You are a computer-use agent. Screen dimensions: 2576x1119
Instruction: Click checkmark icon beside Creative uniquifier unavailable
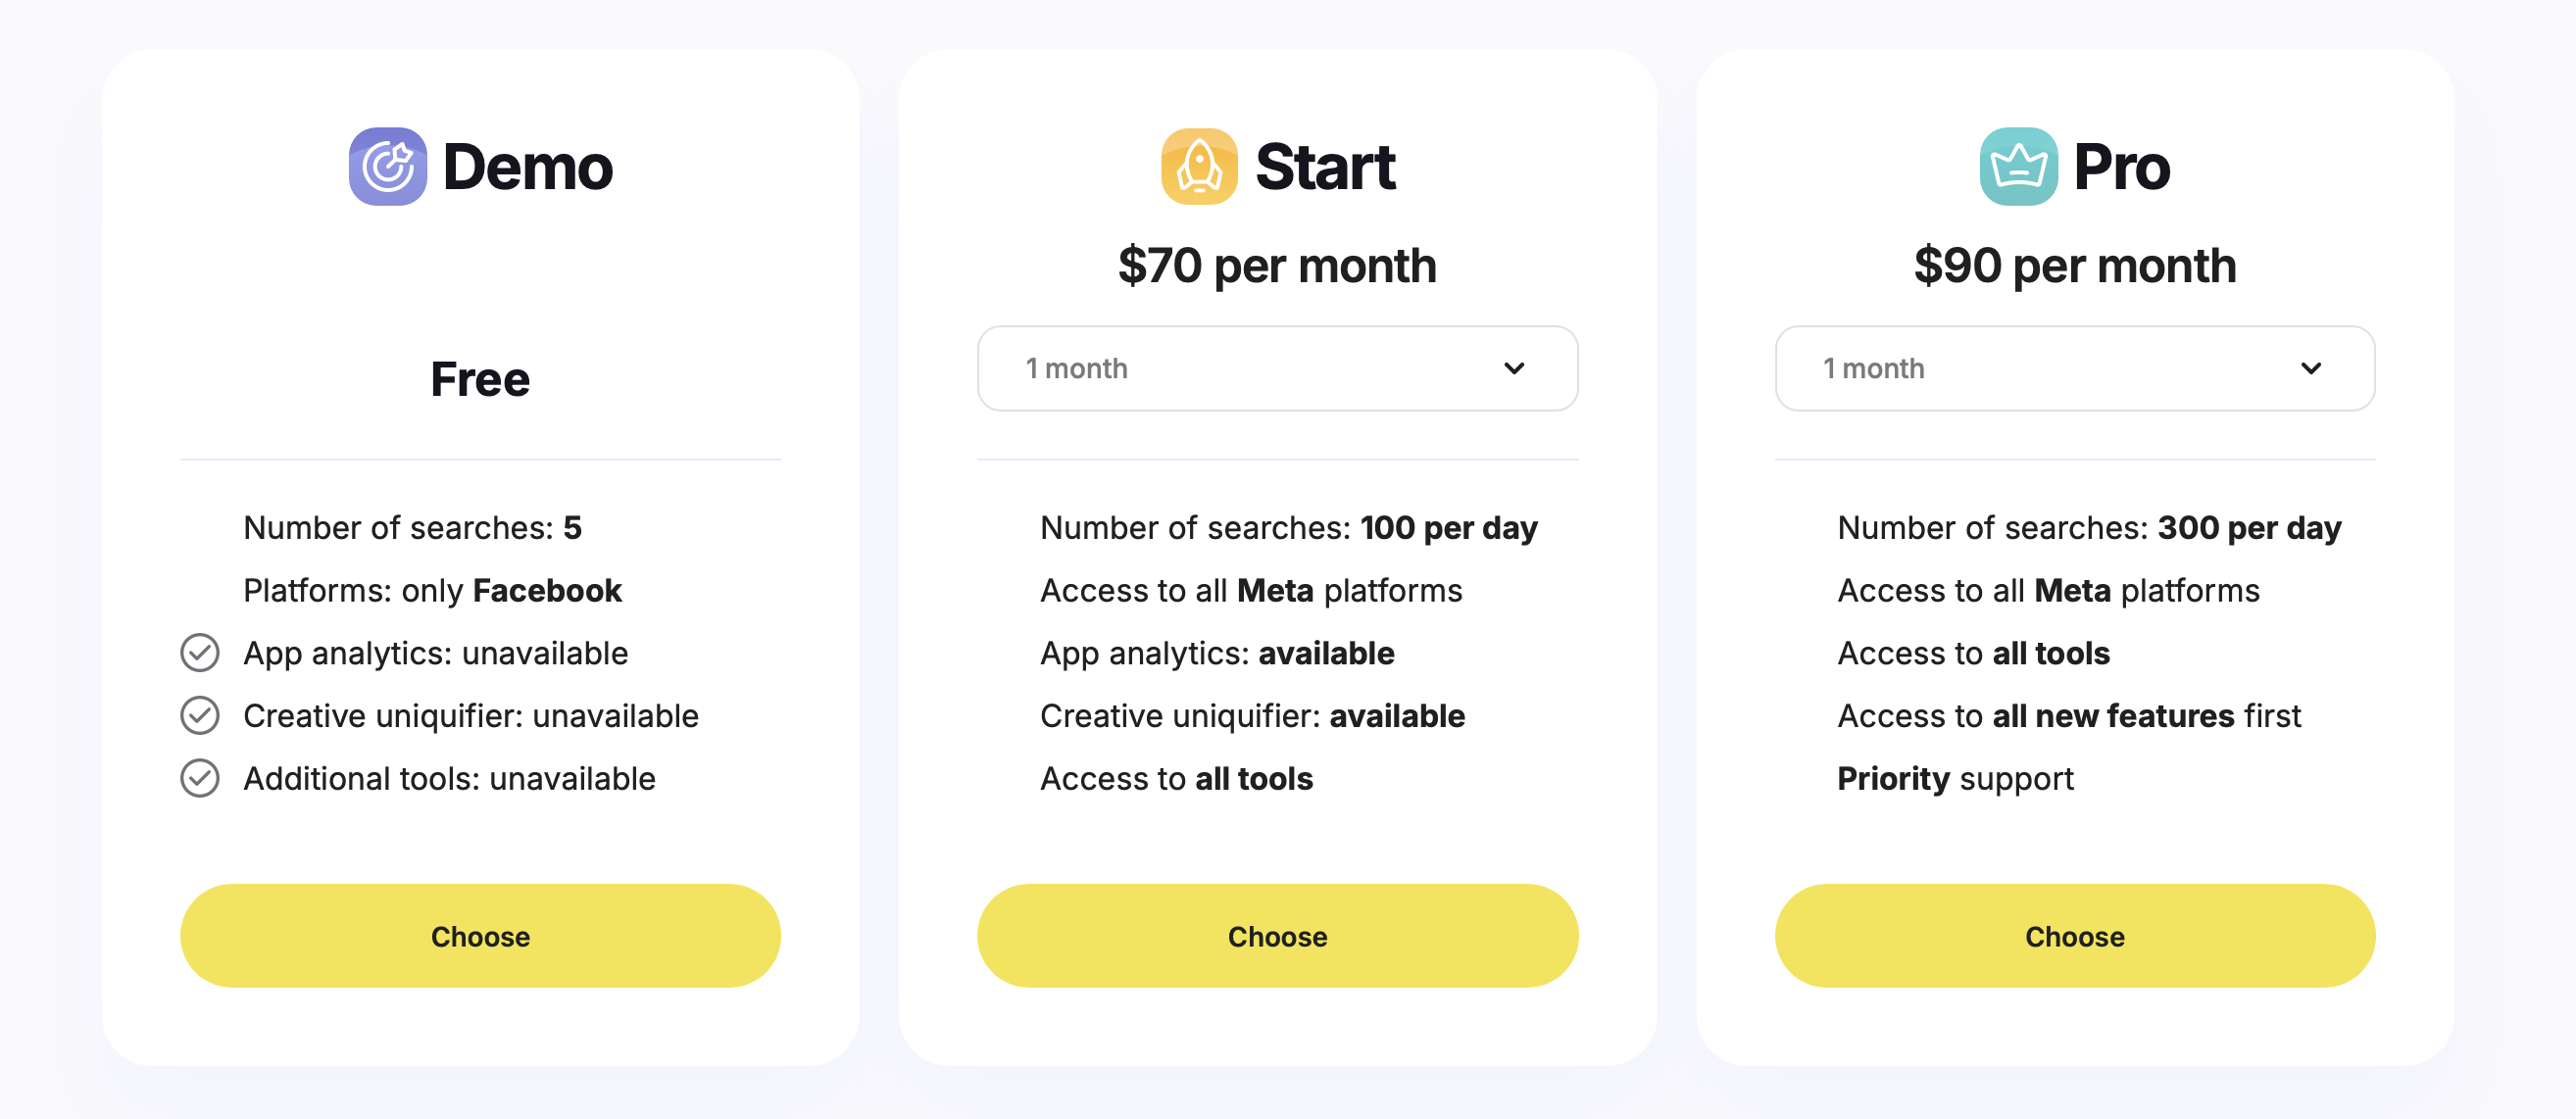pos(200,716)
